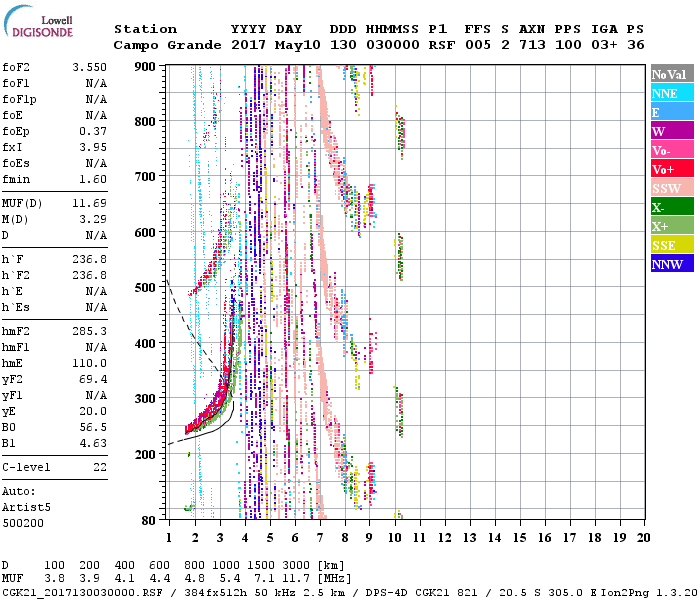
Task: Click the hmF2 value 285.3
Action: 89,330
